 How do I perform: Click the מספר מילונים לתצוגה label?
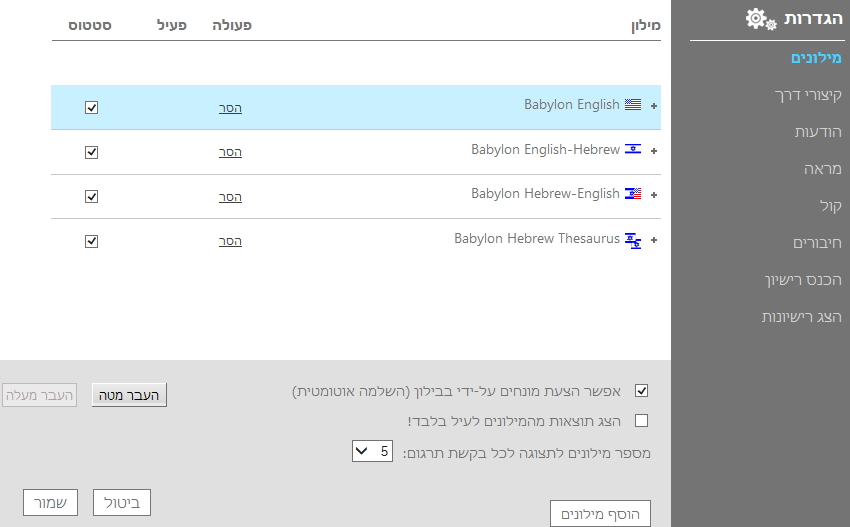click(x=526, y=453)
